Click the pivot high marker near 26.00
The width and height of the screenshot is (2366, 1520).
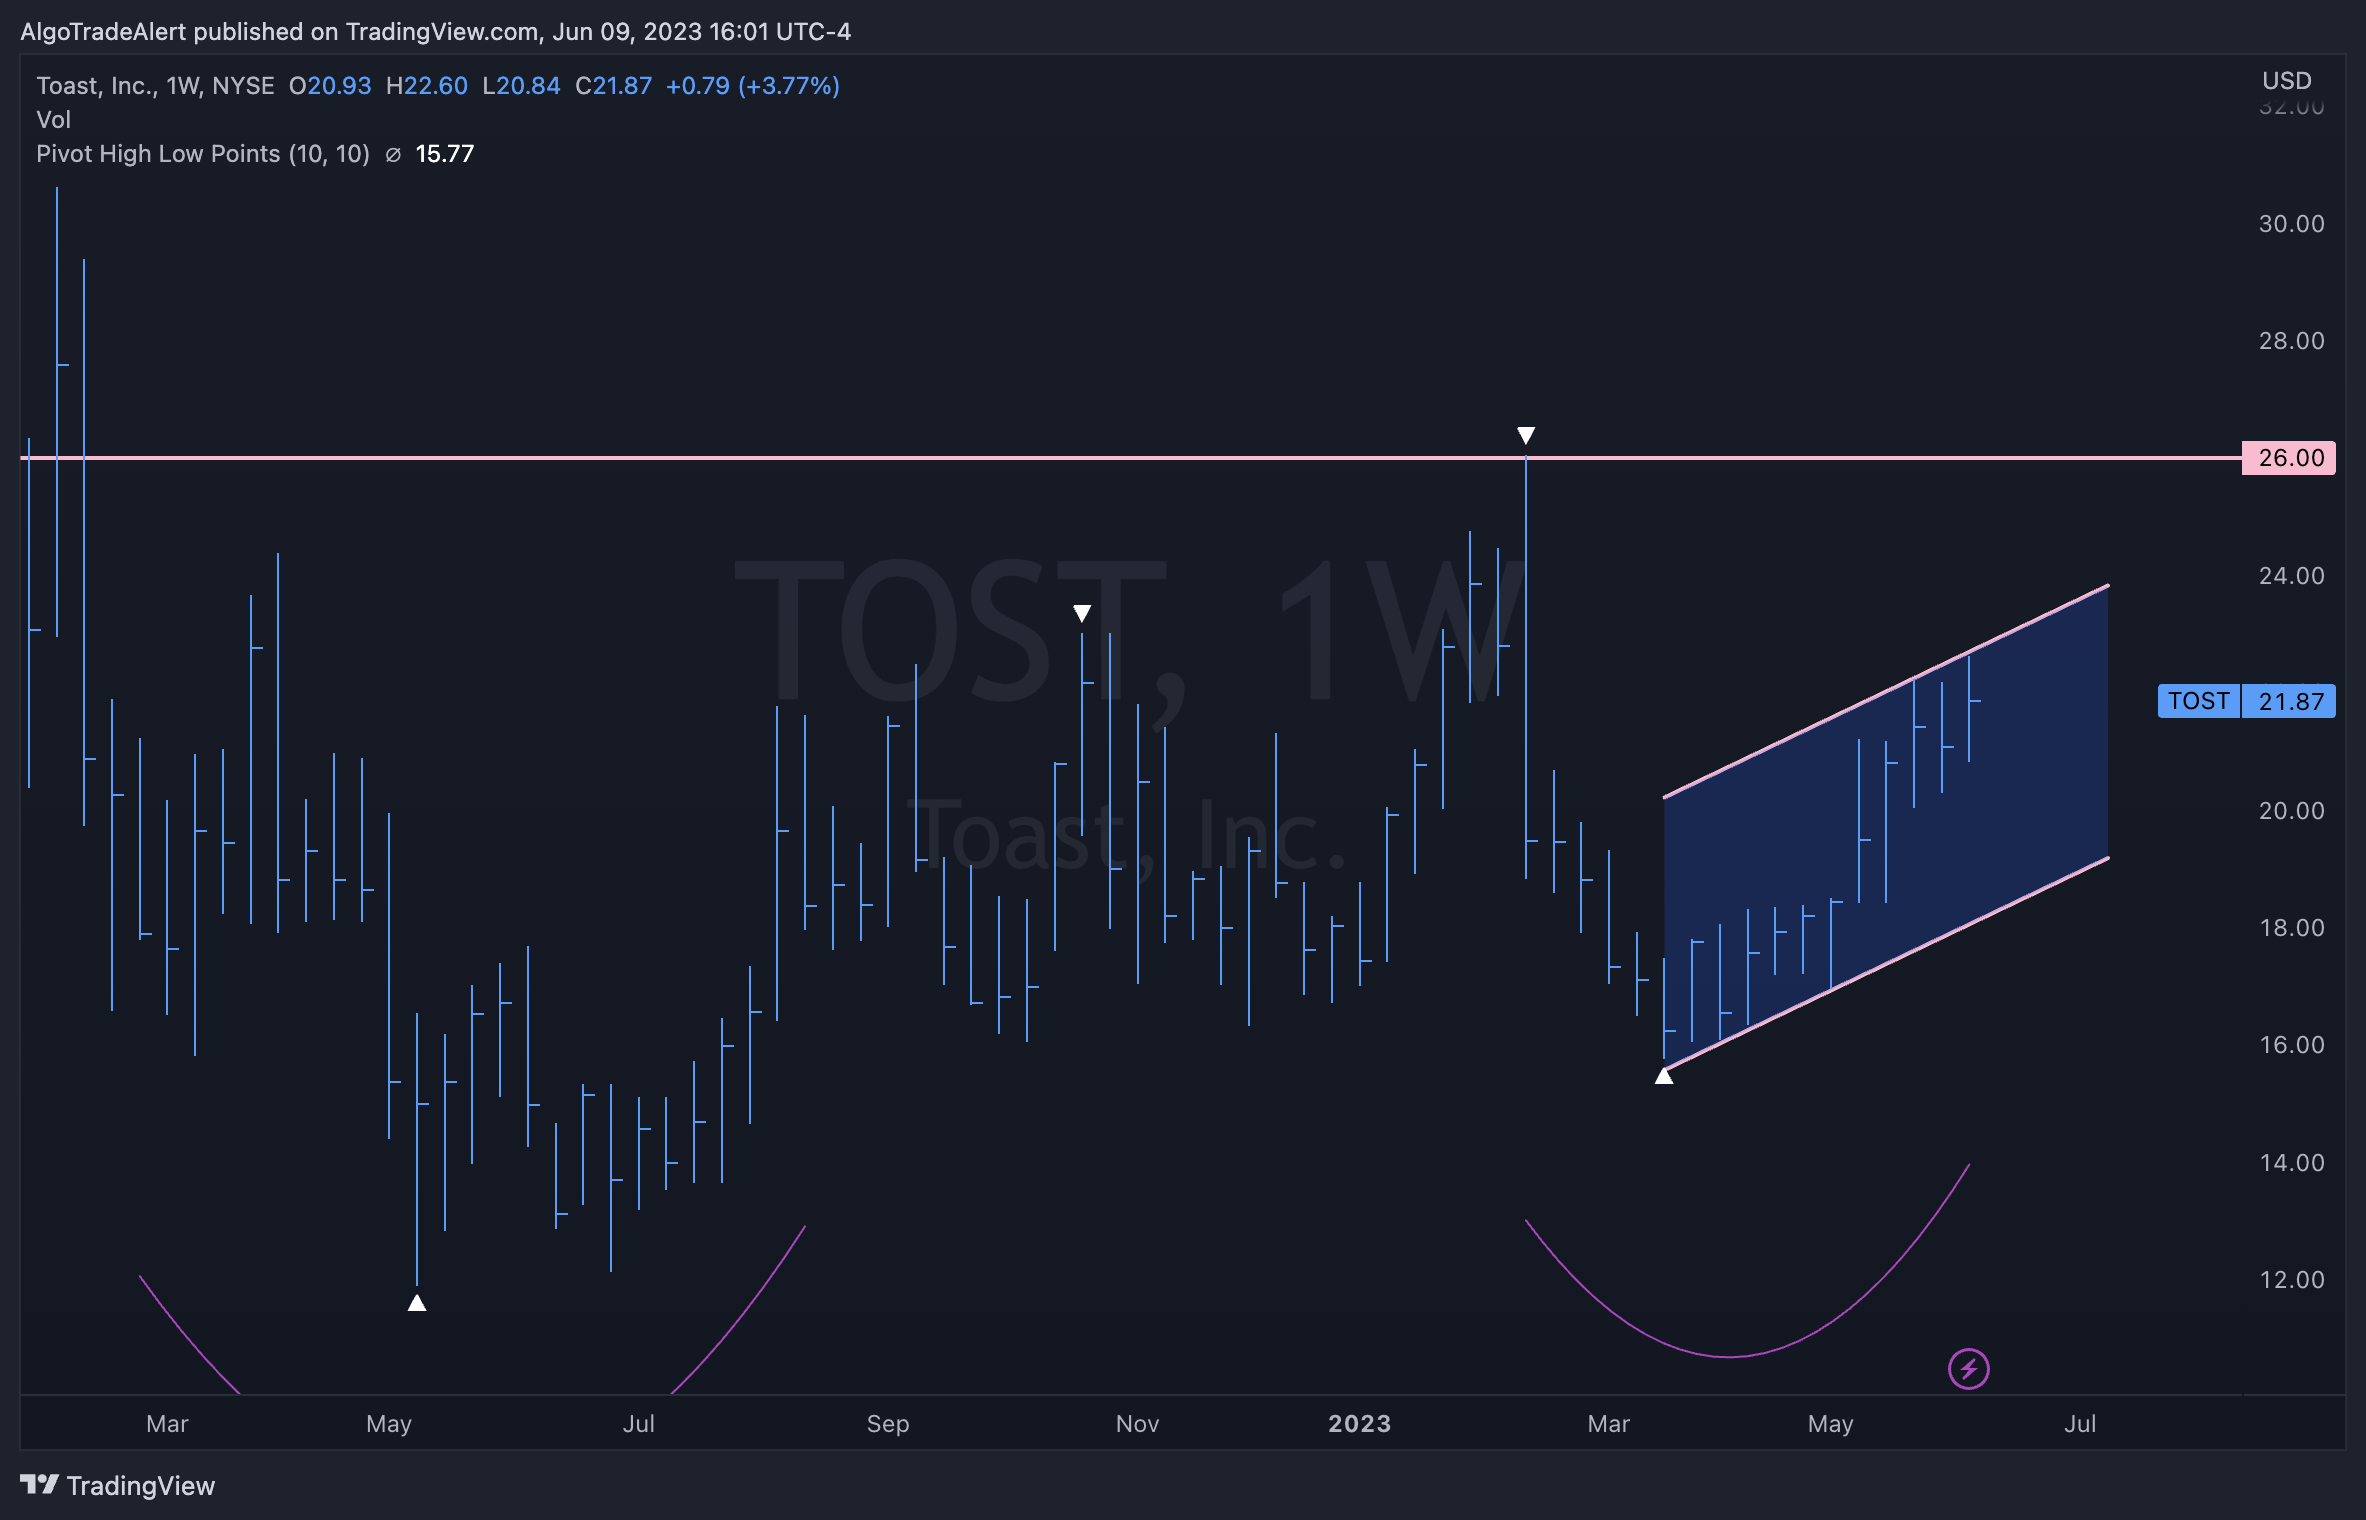tap(1526, 435)
